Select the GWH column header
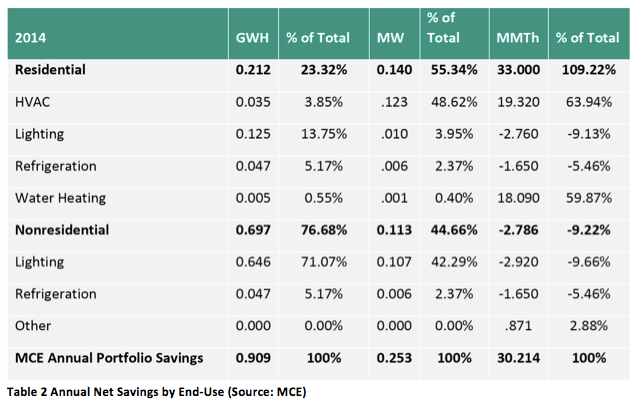The image size is (644, 404). (253, 37)
